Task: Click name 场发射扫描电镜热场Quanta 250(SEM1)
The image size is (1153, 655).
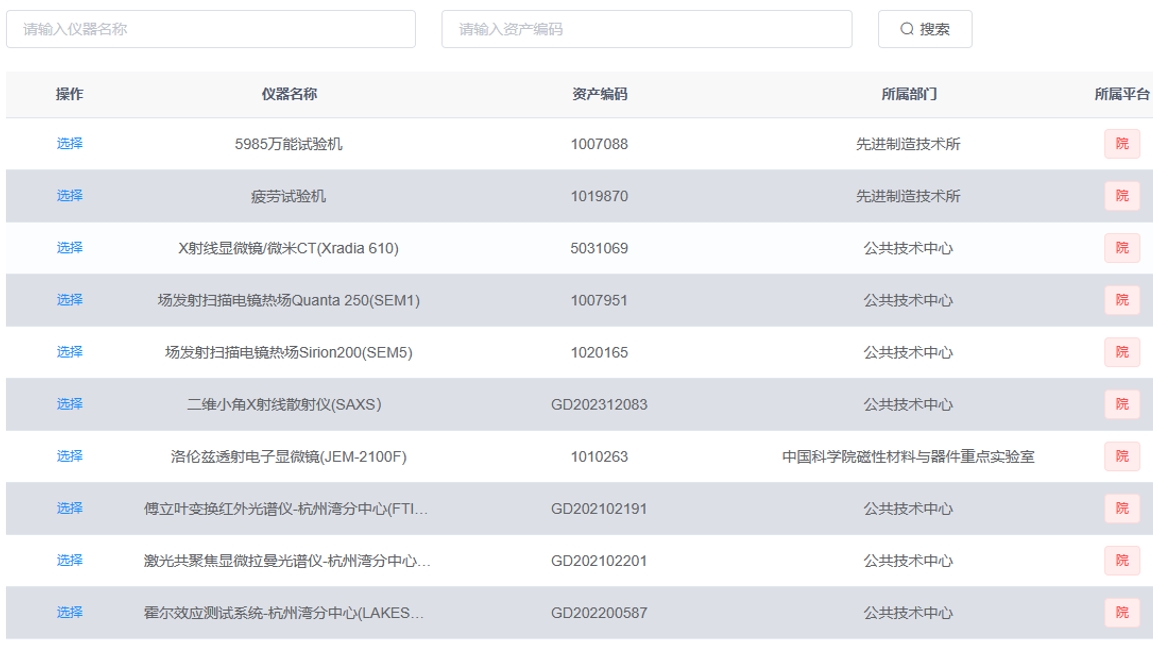Action: tap(288, 301)
